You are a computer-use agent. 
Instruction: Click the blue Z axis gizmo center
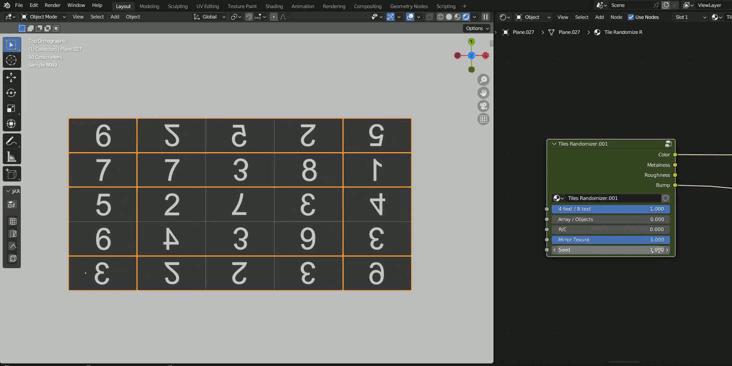coord(472,56)
